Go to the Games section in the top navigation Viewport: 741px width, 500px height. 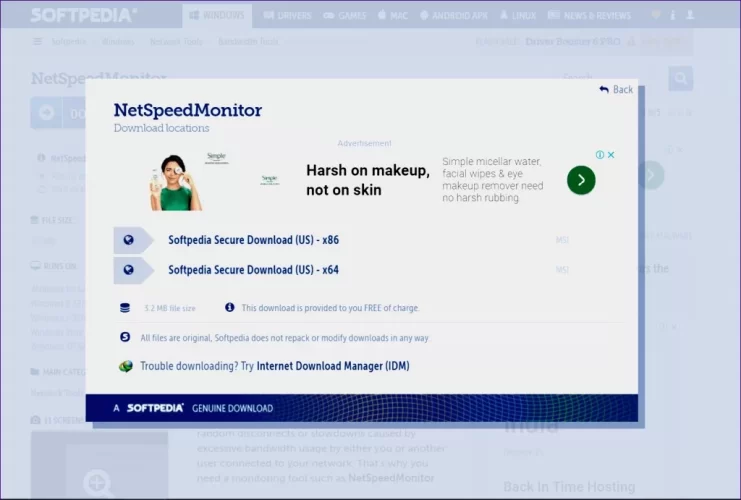click(x=345, y=15)
